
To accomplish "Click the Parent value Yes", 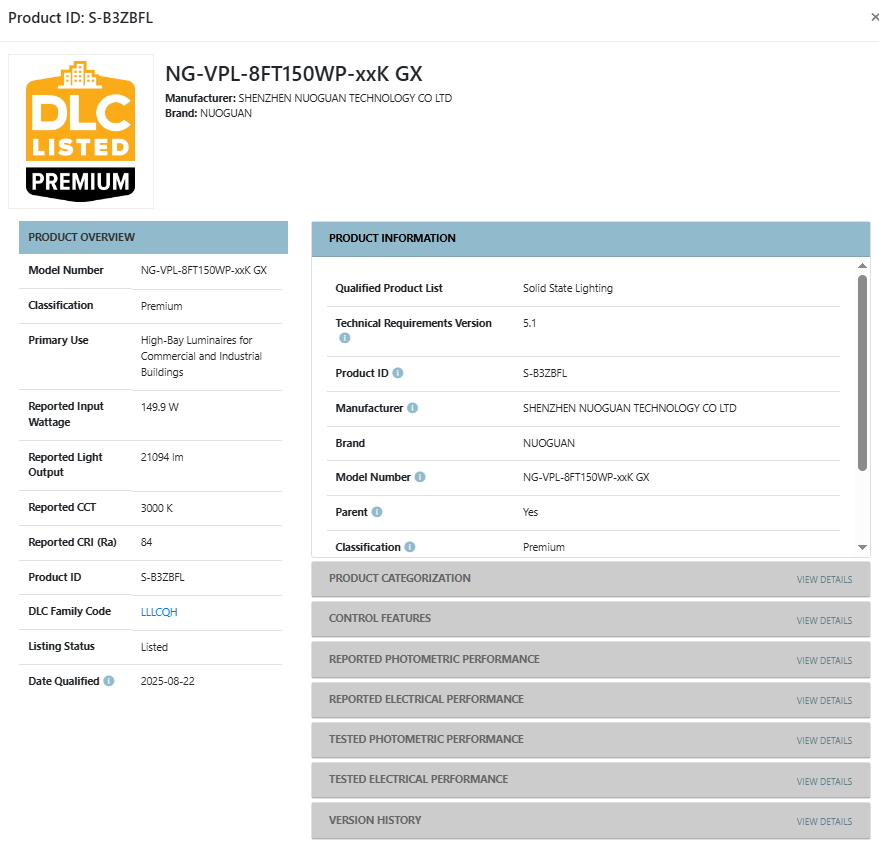I will point(530,512).
